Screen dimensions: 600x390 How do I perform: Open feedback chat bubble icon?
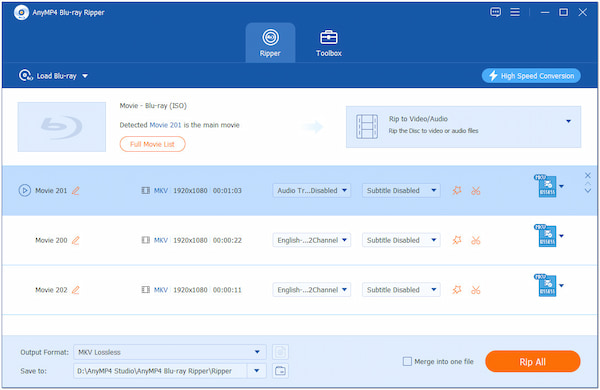point(496,12)
